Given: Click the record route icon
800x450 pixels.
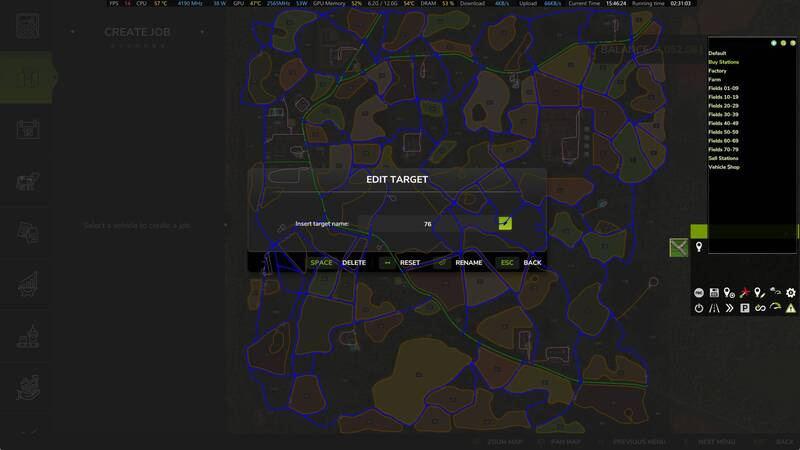Looking at the screenshot, I should pyautogui.click(x=699, y=292).
